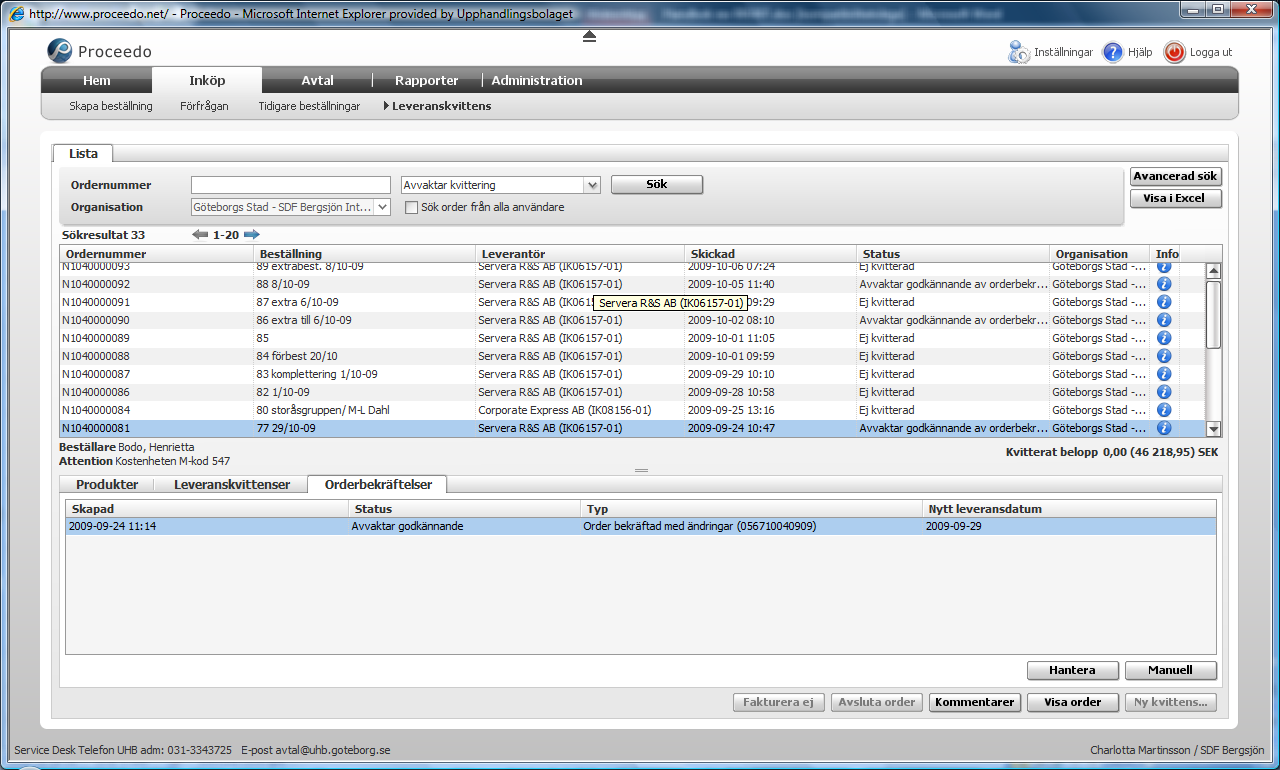Select the Lista tab

click(x=84, y=153)
